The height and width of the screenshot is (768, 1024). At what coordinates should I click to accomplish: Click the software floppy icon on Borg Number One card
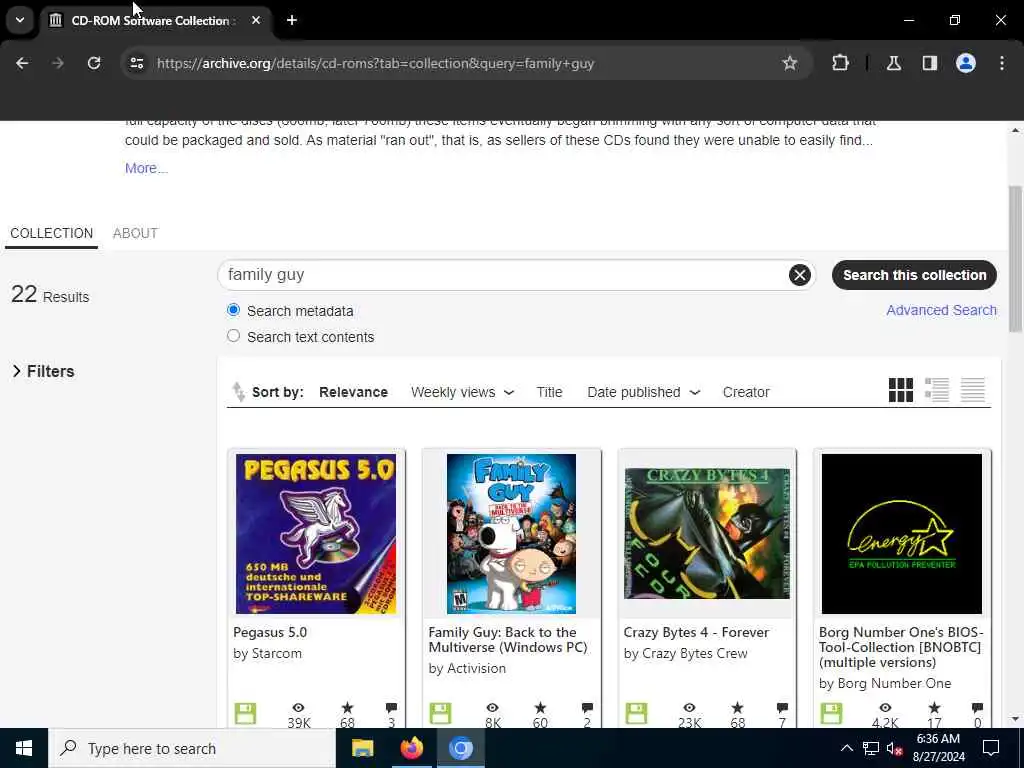point(831,713)
